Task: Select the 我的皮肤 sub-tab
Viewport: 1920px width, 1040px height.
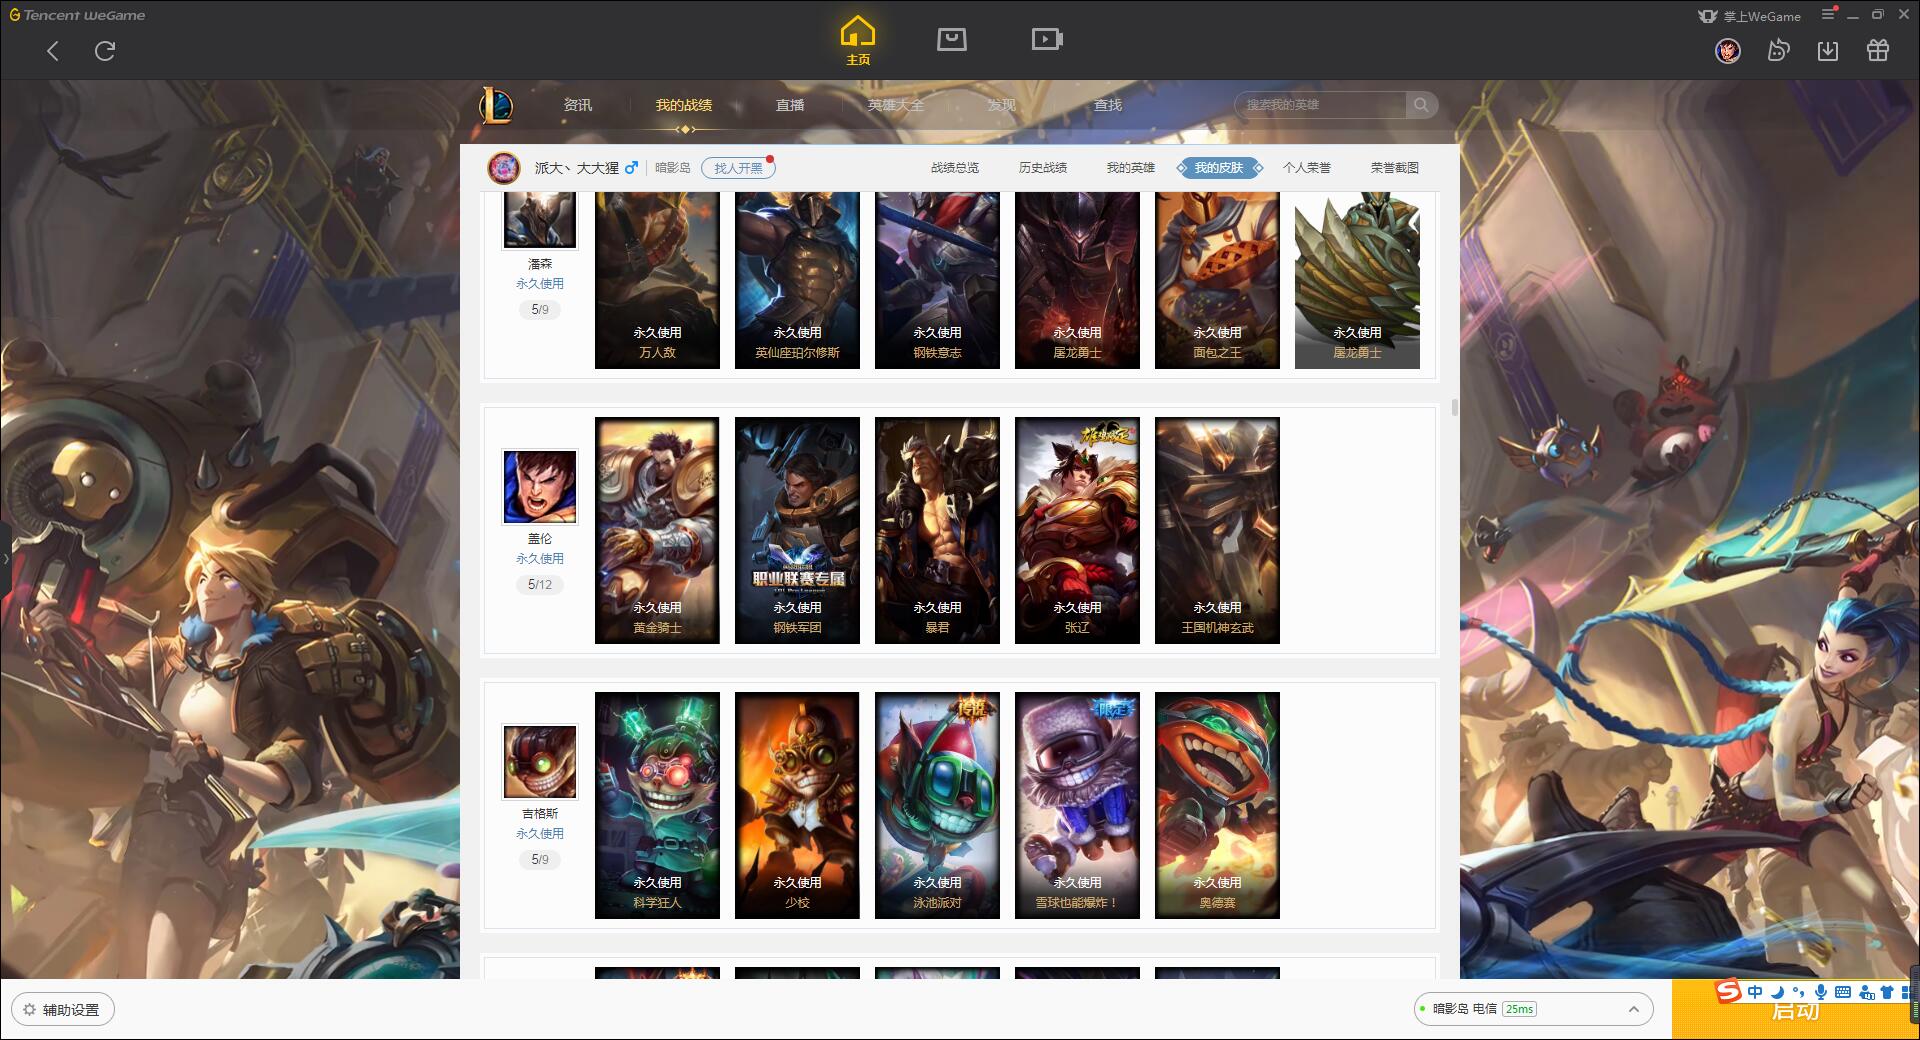Action: point(1219,168)
